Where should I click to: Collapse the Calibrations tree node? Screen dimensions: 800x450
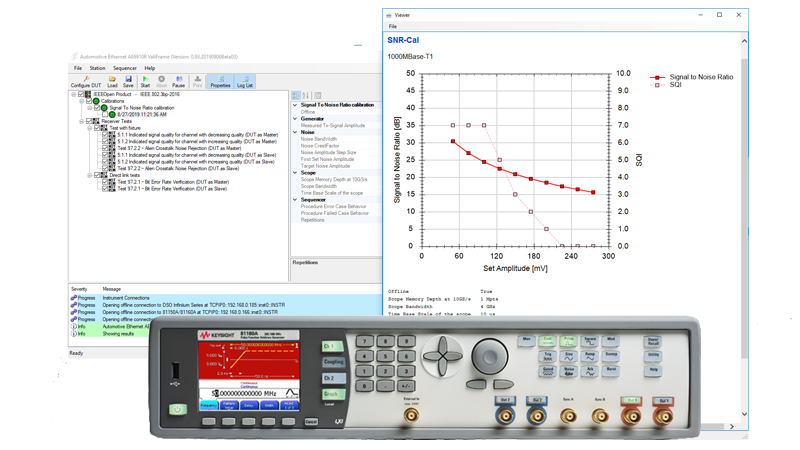click(x=82, y=101)
